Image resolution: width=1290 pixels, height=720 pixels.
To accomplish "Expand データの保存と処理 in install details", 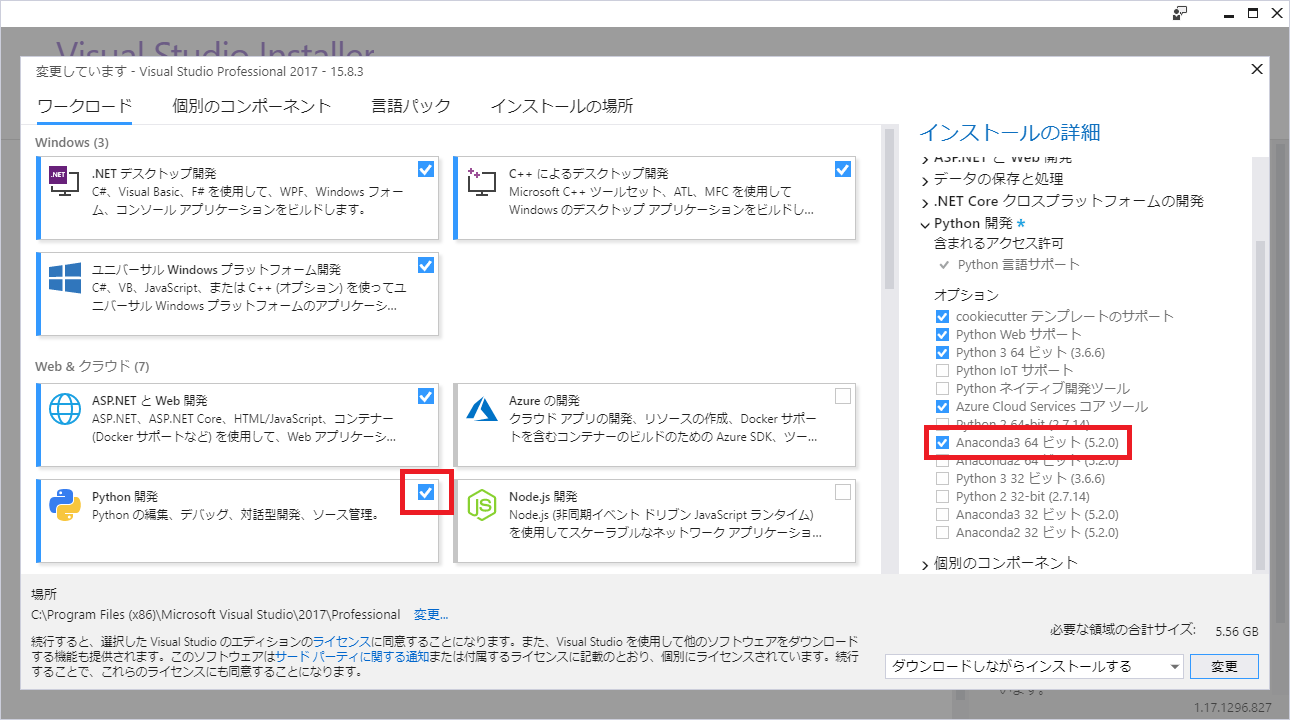I will point(925,180).
